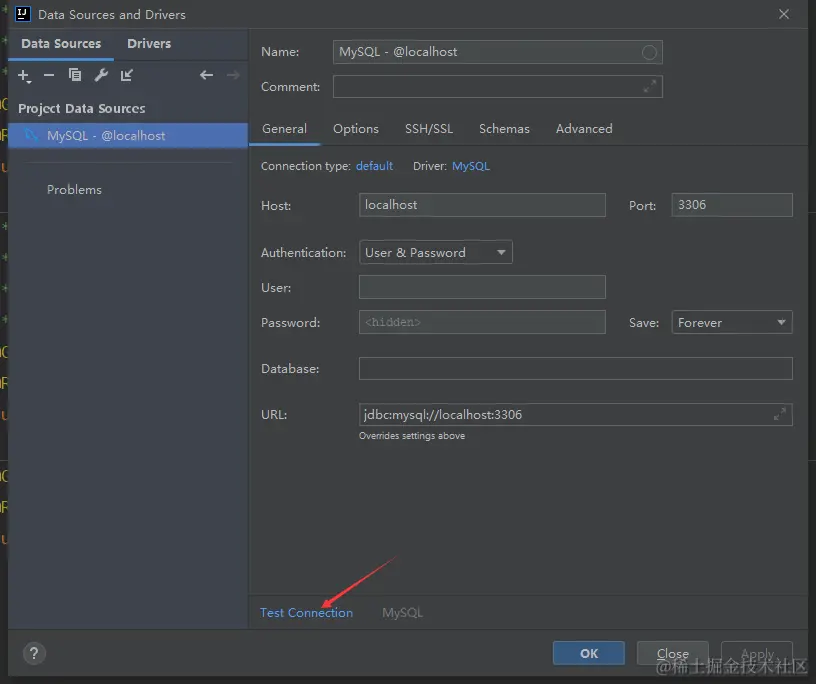
Task: Click the add data source plus icon
Action: pyautogui.click(x=24, y=76)
